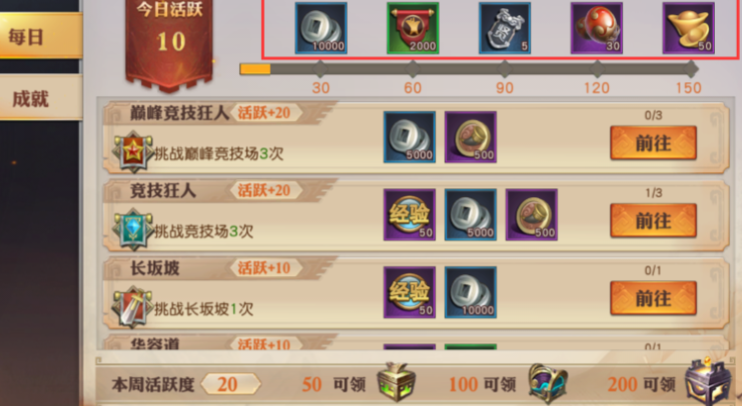This screenshot has width=742, height=406.
Task: Tap the 经验 50 reward in 竞技狂人 row
Action: (409, 215)
